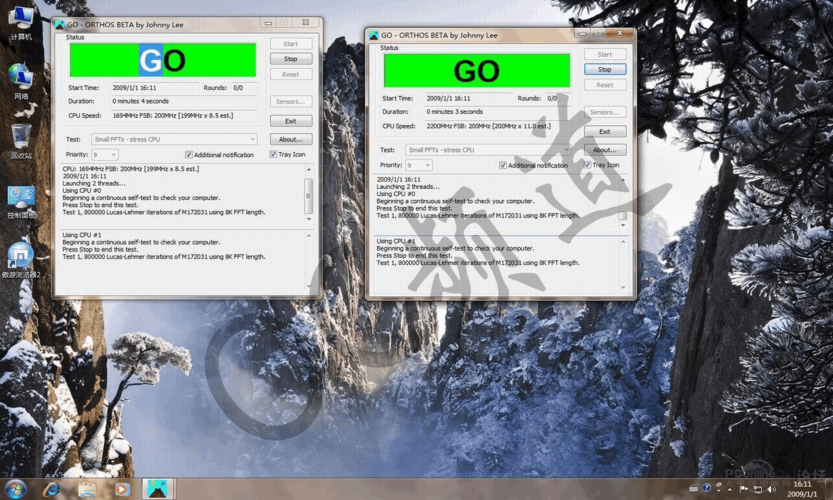The height and width of the screenshot is (500, 833).
Task: Click Rounds field in the left window
Action: pyautogui.click(x=244, y=88)
